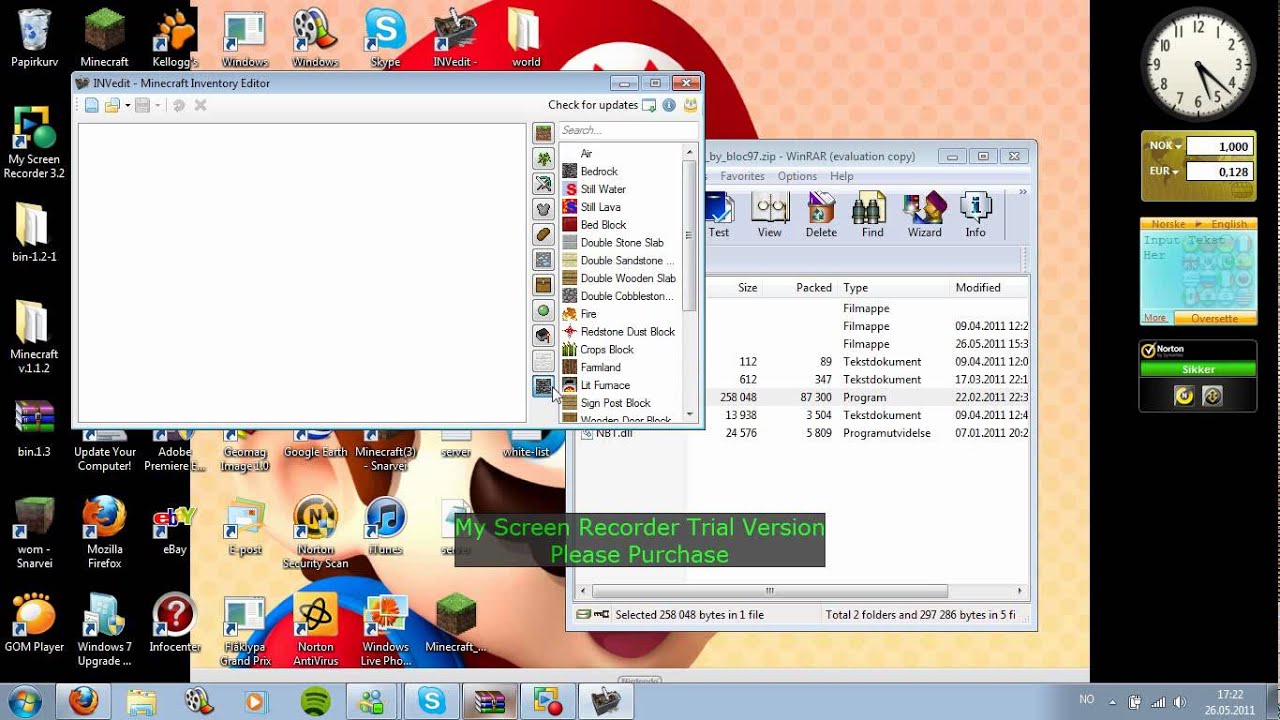
Task: Expand the Open file dropdown arrow in INVedit
Action: pos(127,105)
